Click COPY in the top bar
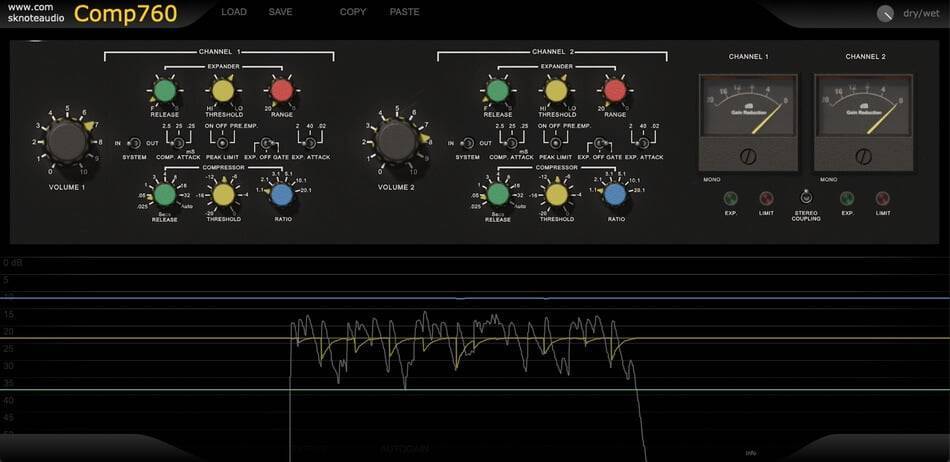 point(353,12)
